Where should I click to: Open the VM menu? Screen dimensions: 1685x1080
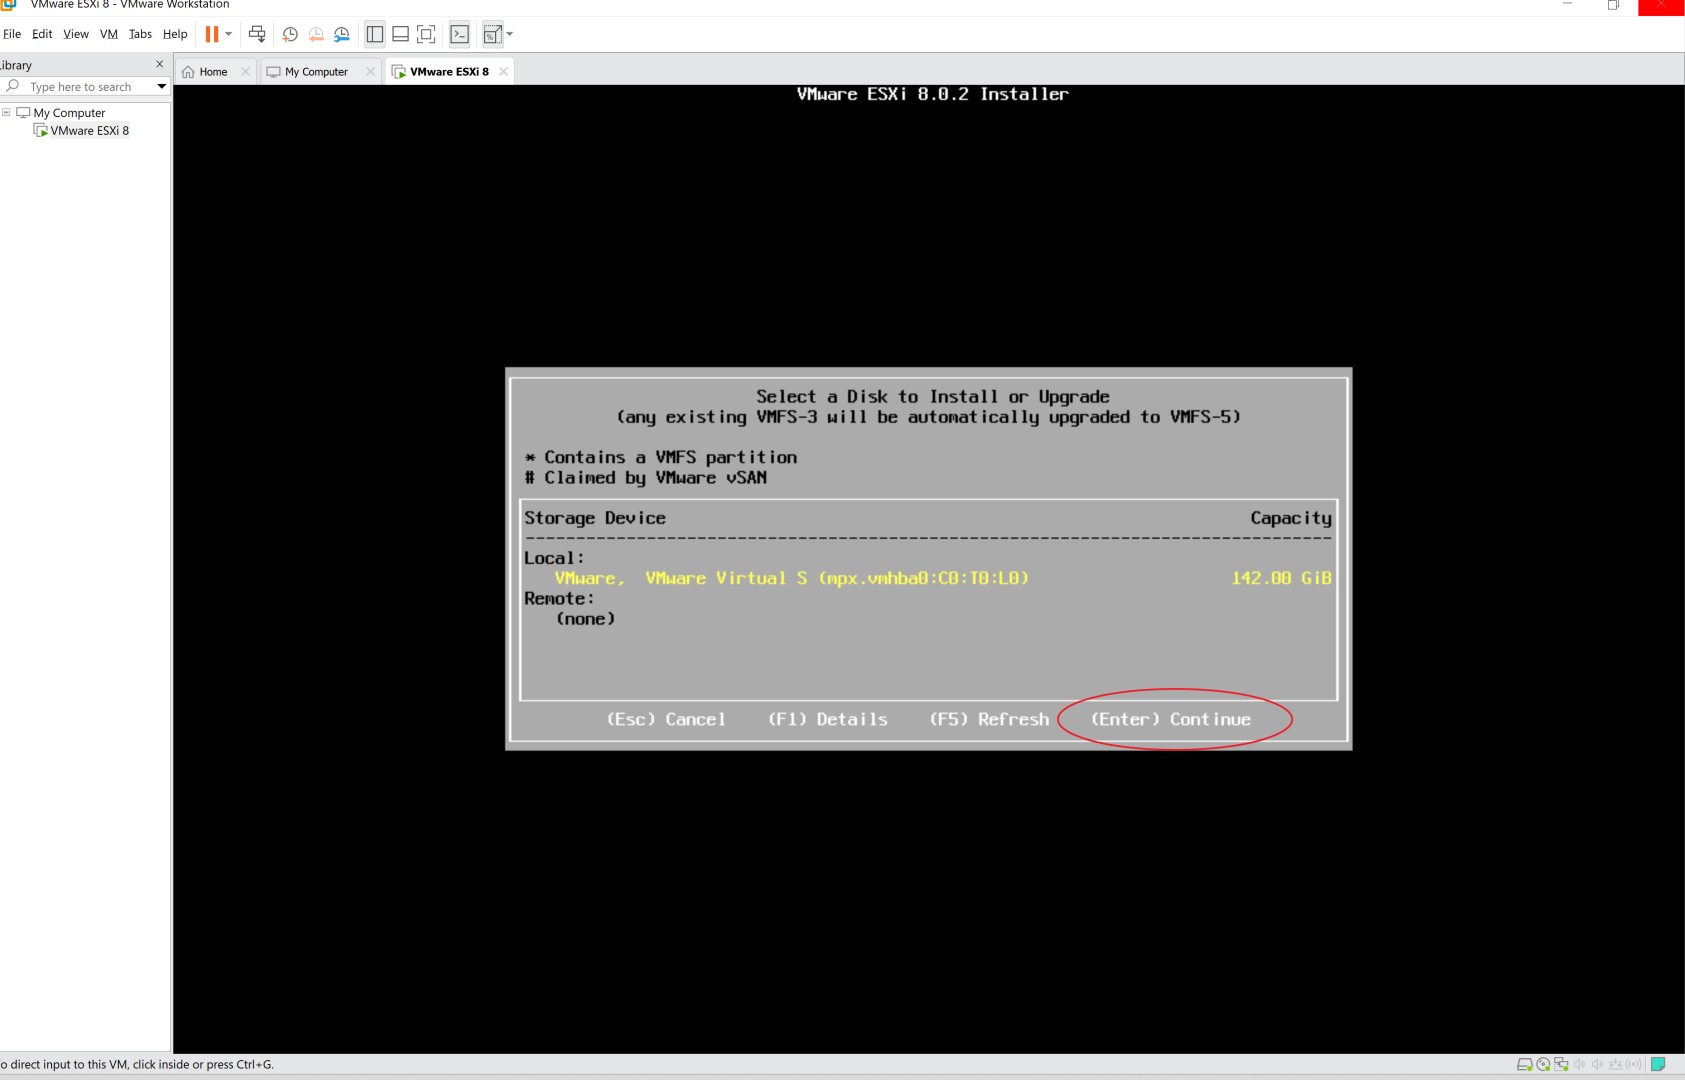tap(109, 34)
